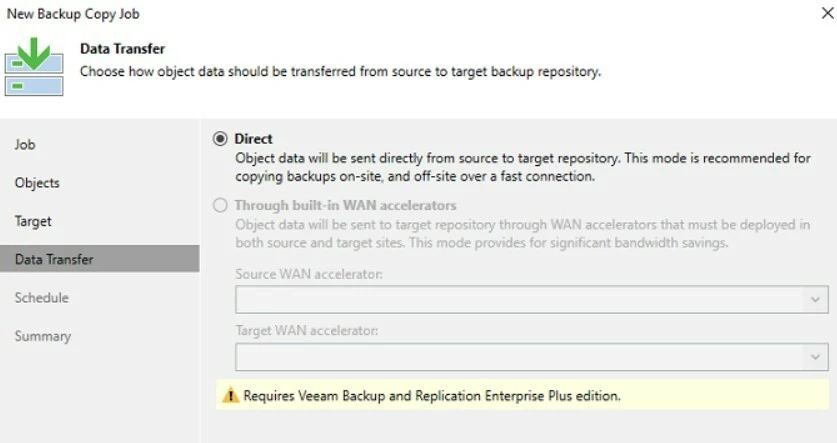Click the yellow warning triangle icon
Screen dimensions: 837x443
[x=230, y=396]
